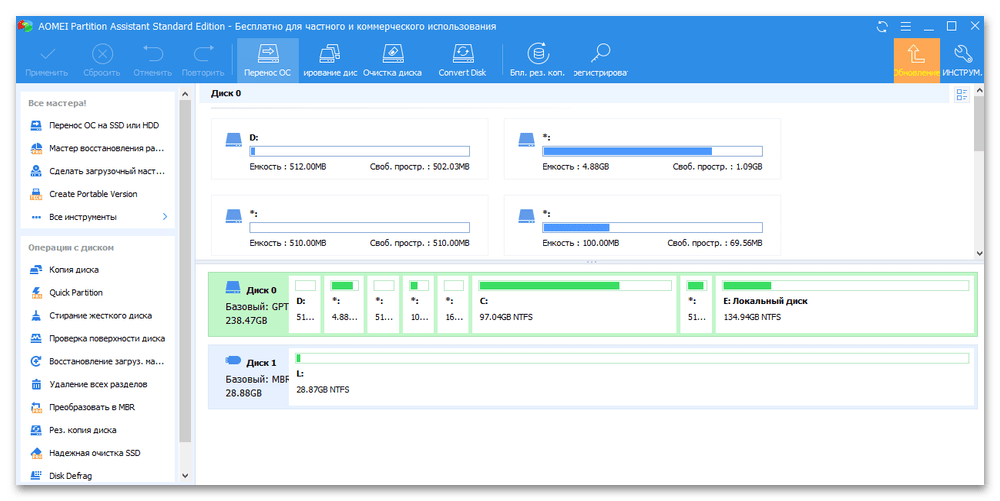The width and height of the screenshot is (1000, 501).
Task: Open the free backup tool (Бпл. рез. коп.)
Action: (538, 60)
